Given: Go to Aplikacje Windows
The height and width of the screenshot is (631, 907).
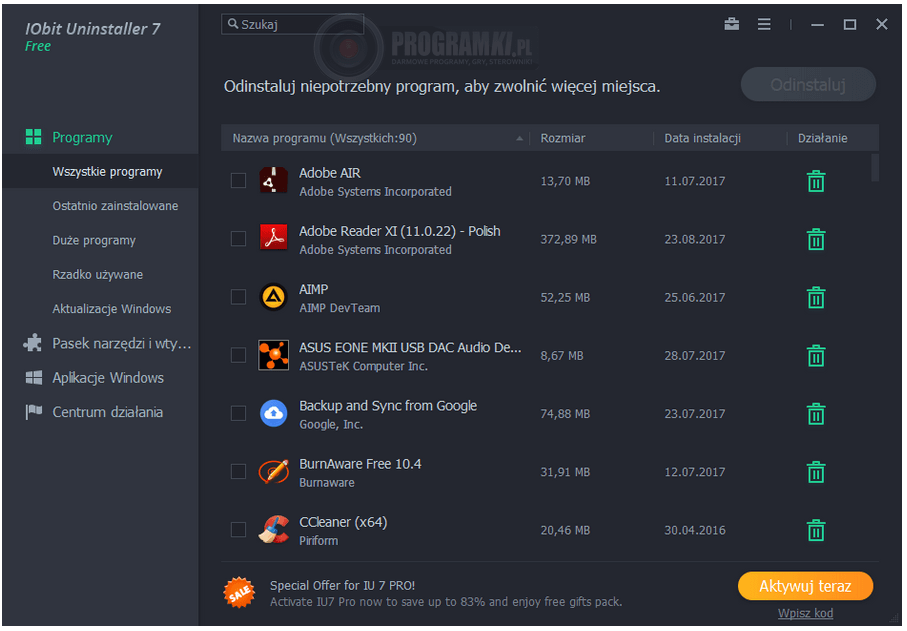Looking at the screenshot, I should (x=108, y=378).
